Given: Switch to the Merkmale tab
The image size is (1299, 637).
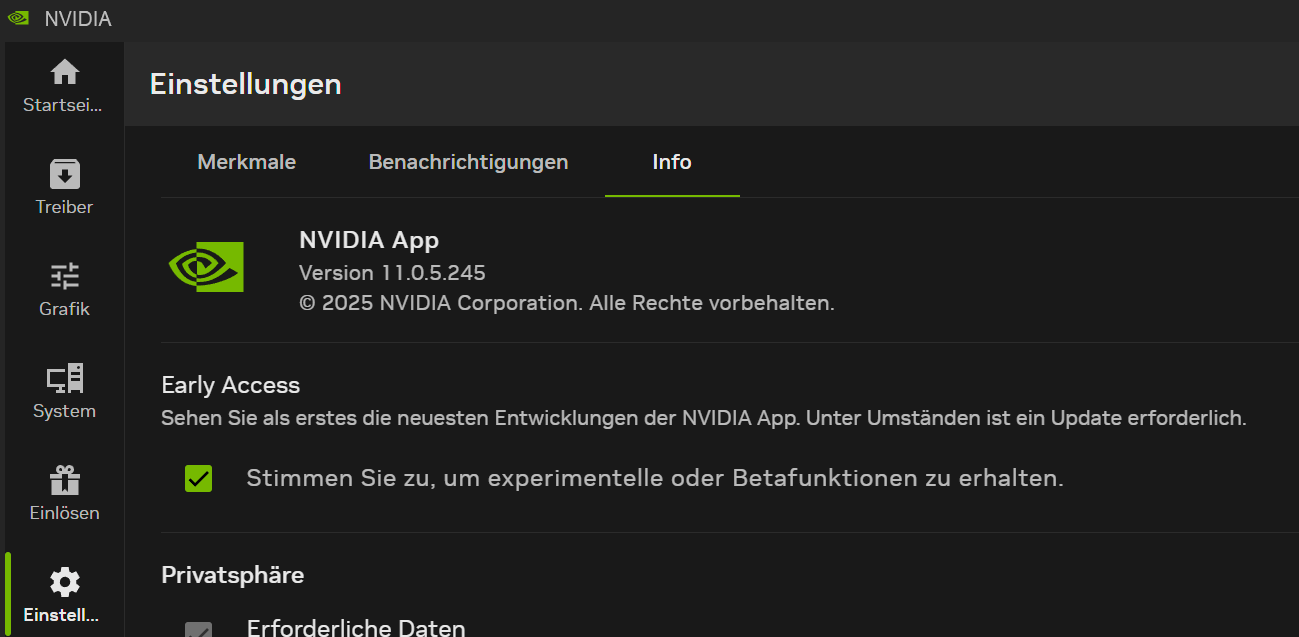Looking at the screenshot, I should click(247, 162).
